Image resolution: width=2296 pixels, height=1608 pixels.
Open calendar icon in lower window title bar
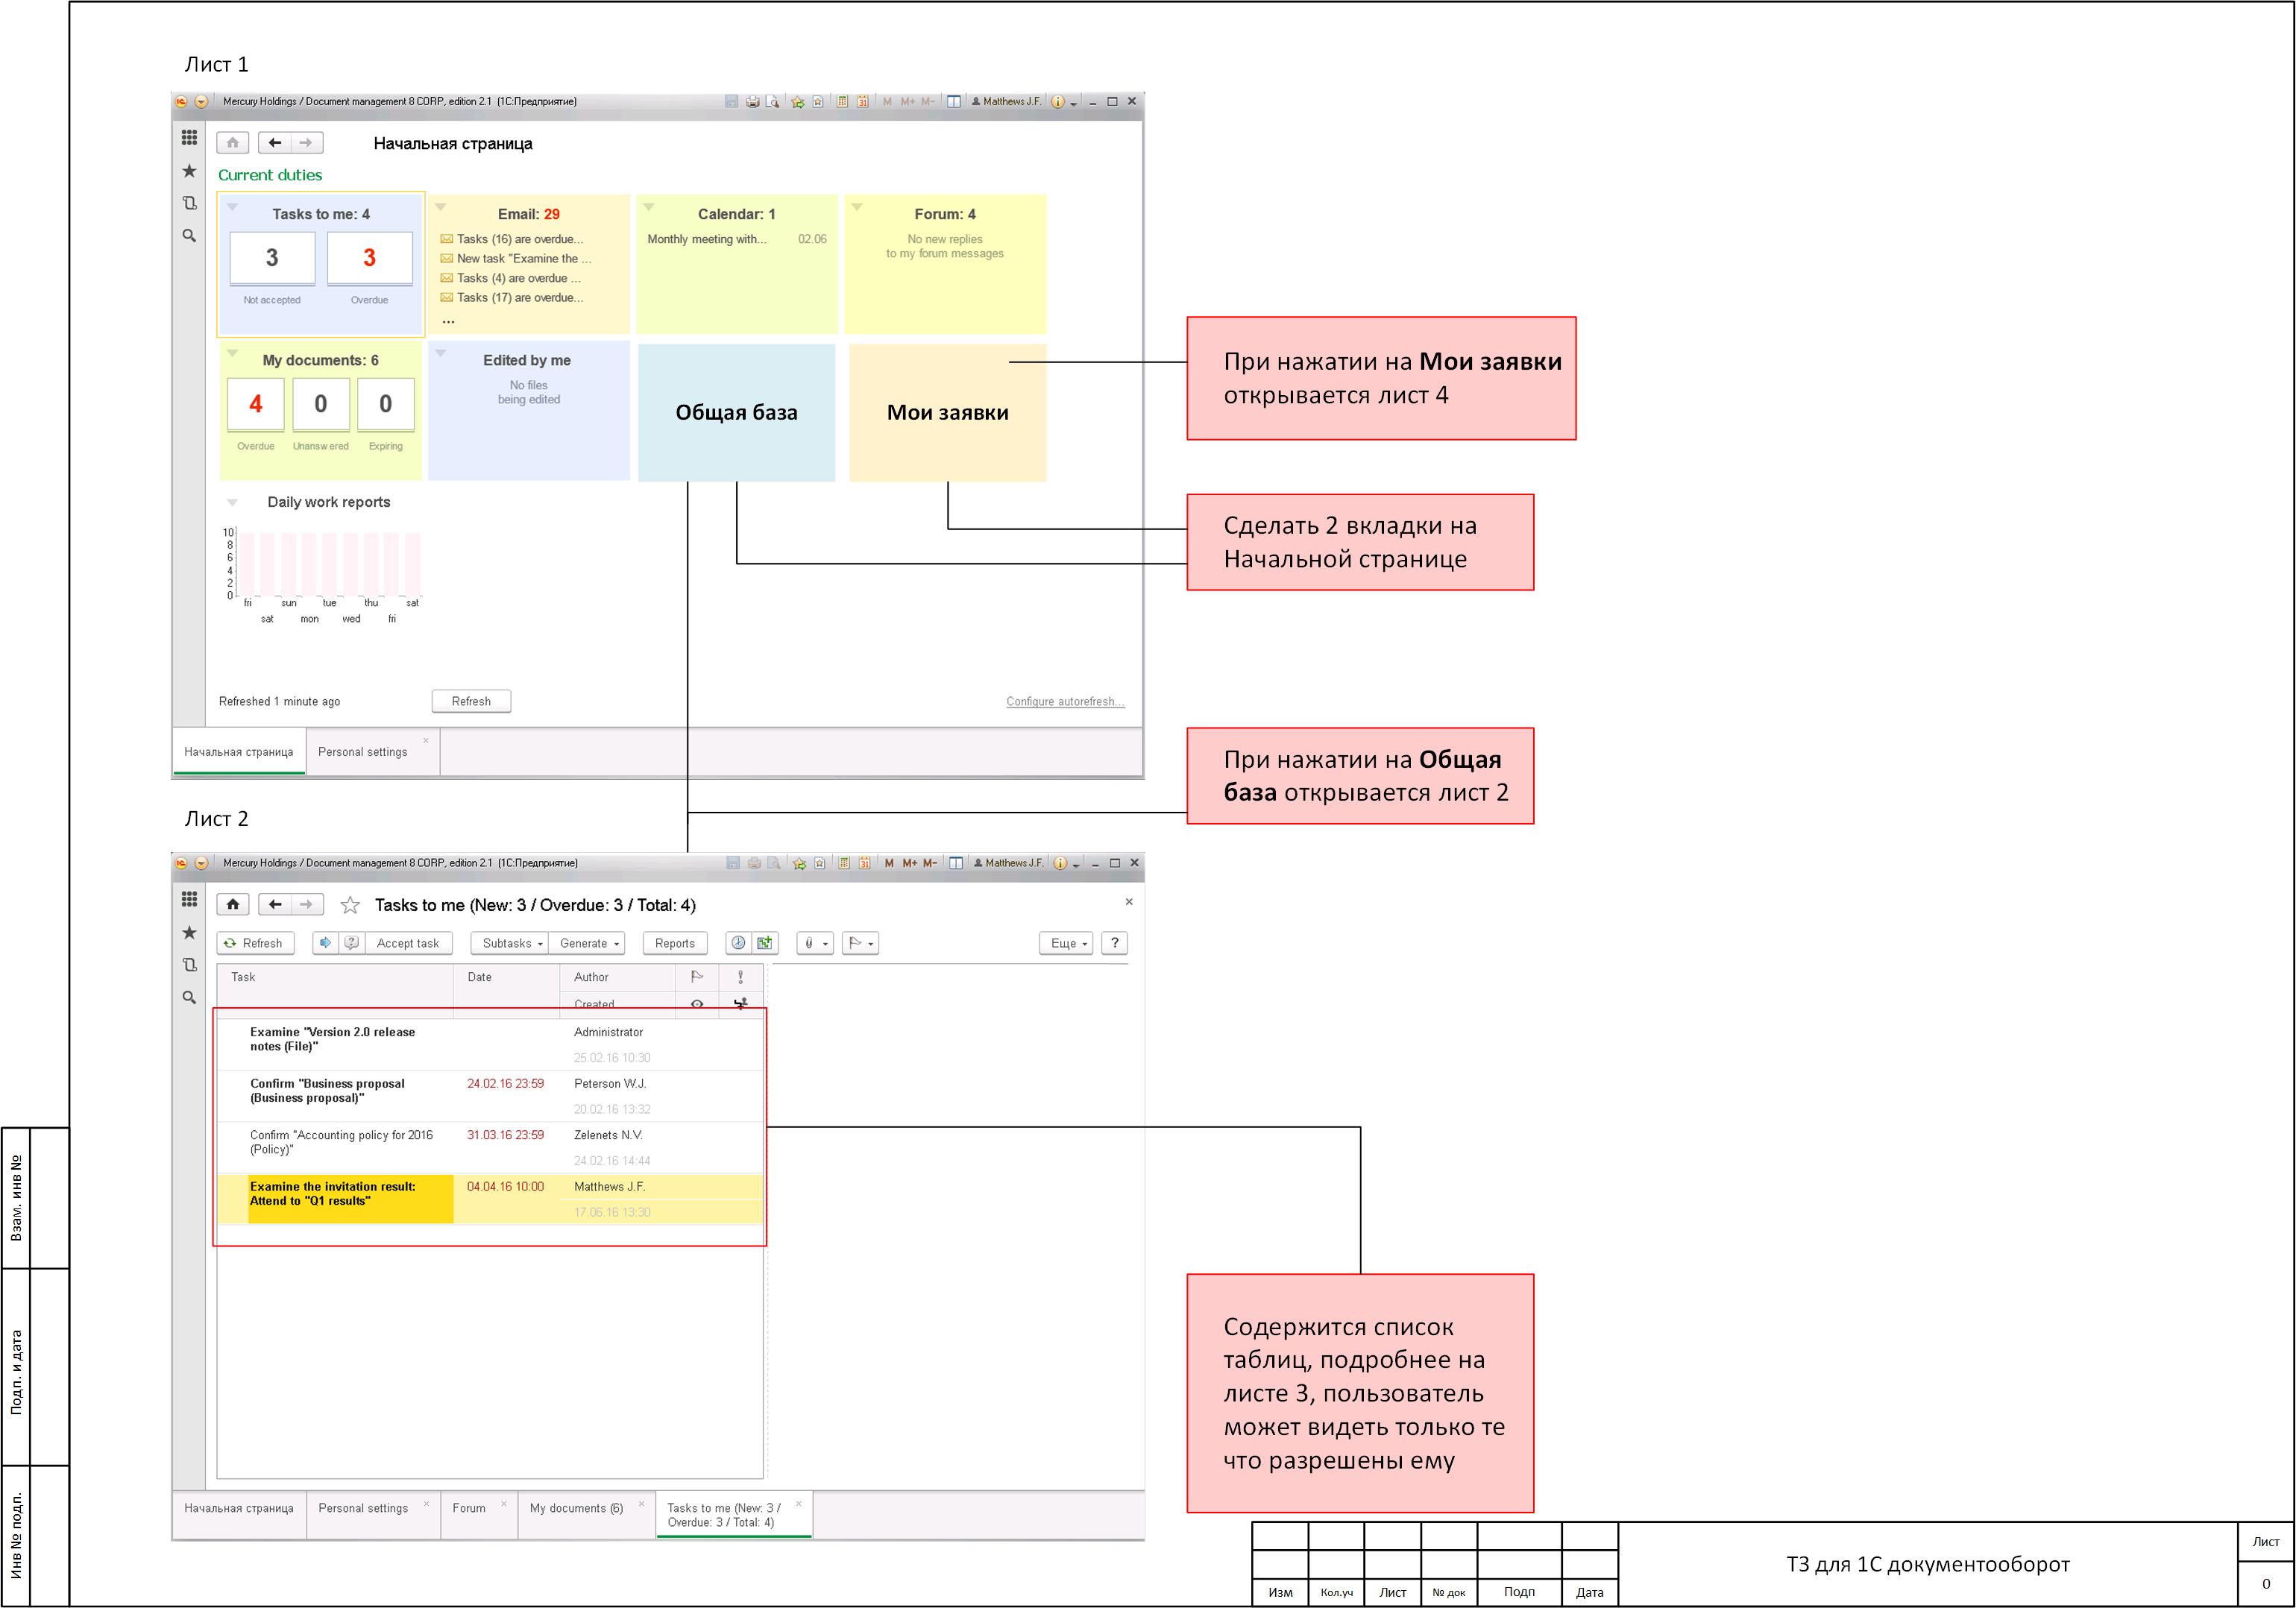click(864, 863)
